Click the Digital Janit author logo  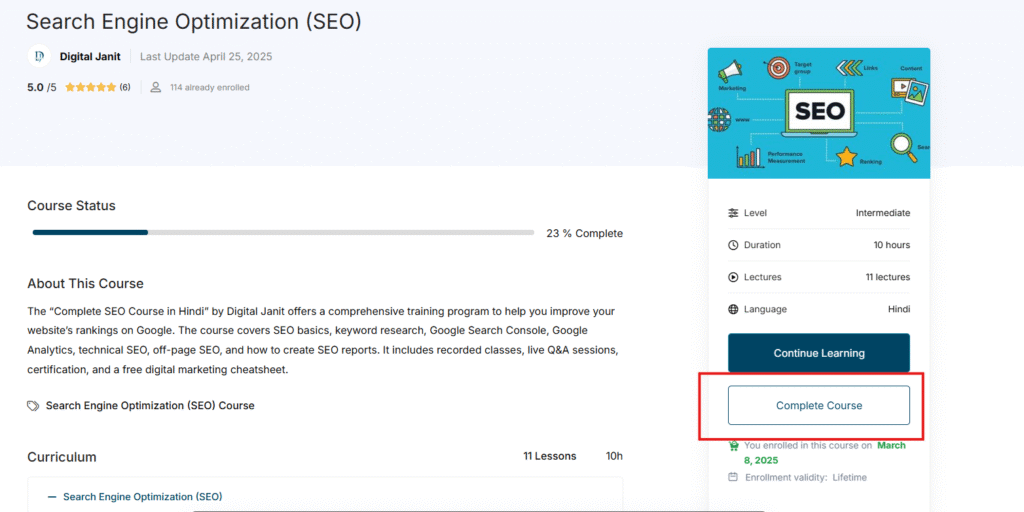(x=38, y=57)
